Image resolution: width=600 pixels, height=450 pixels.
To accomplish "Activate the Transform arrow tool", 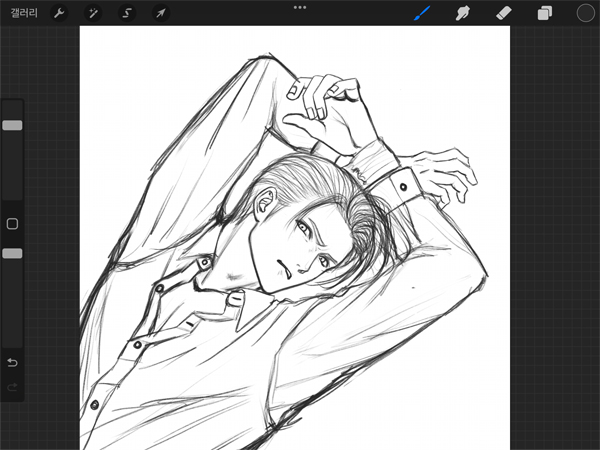I will pos(161,13).
